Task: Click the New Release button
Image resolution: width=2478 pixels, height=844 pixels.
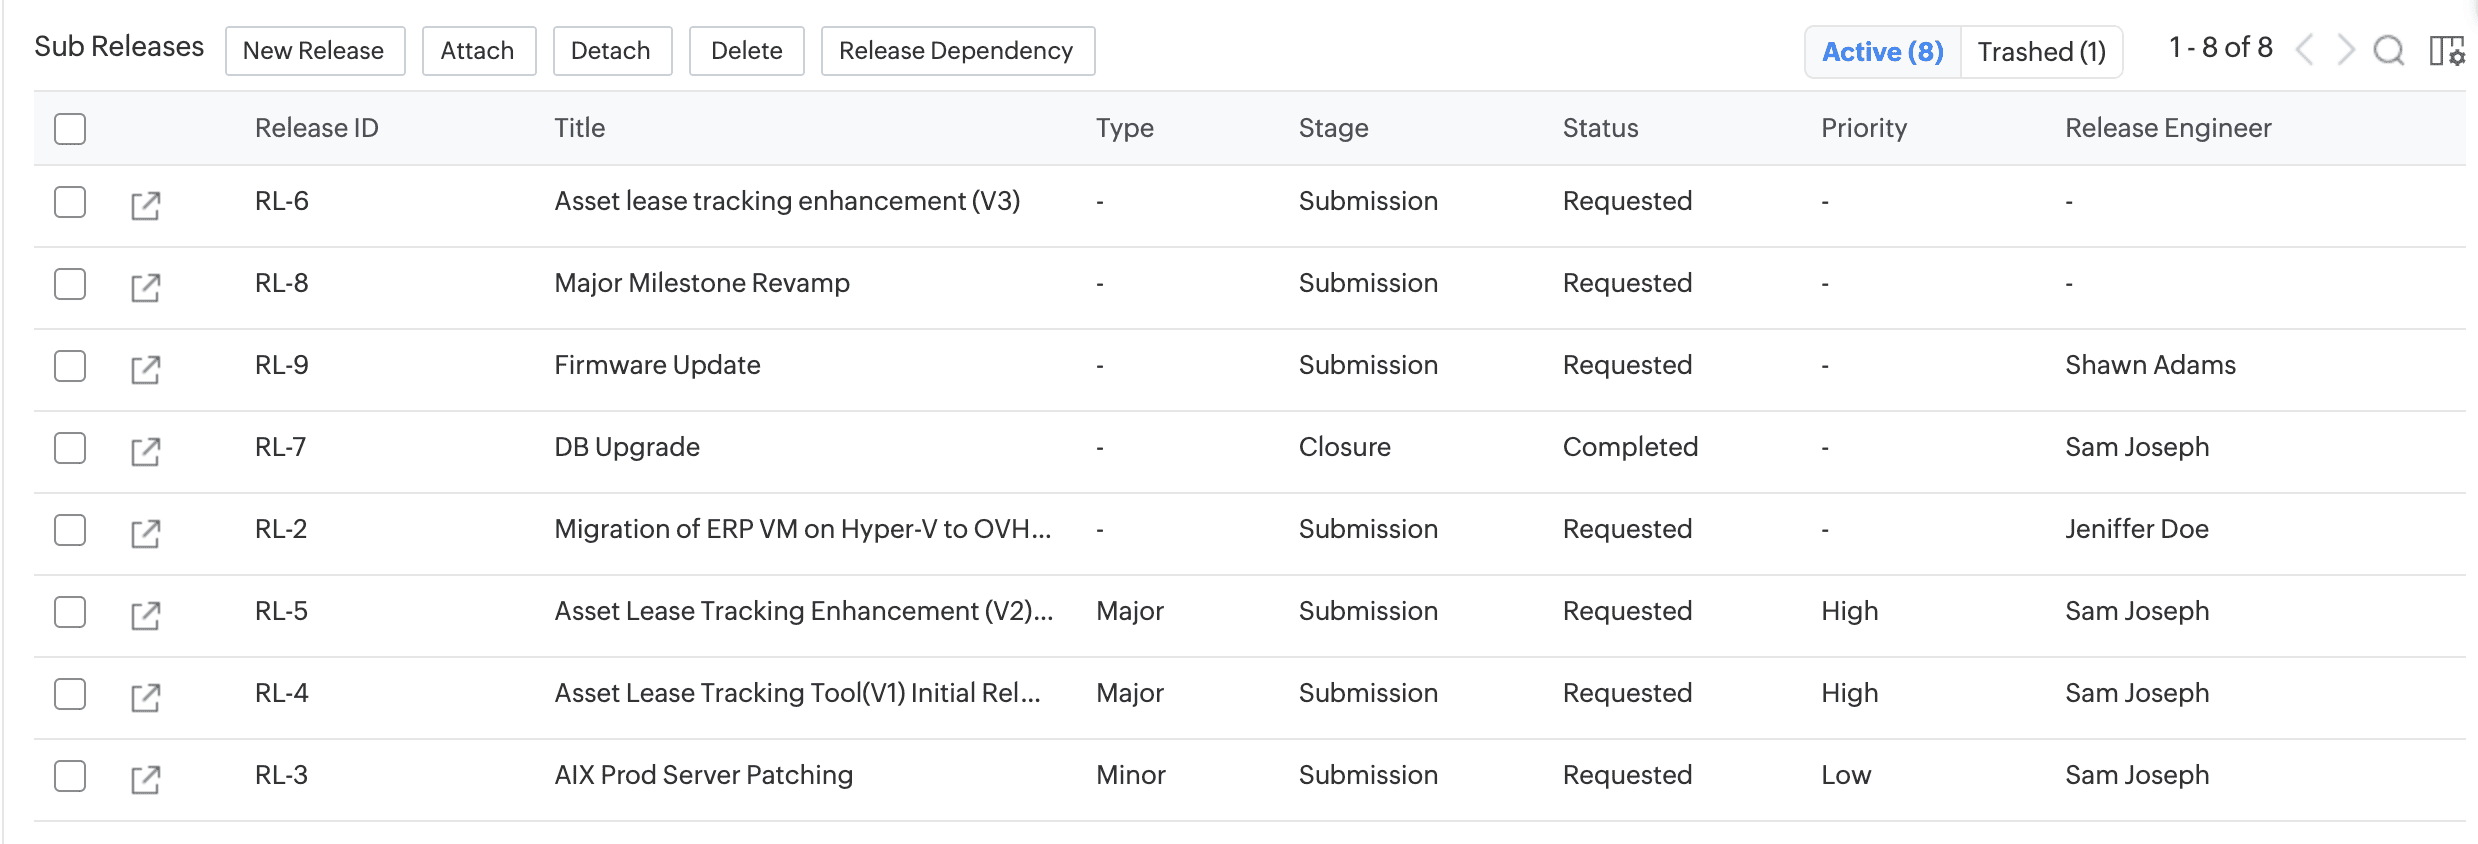Action: tap(315, 50)
